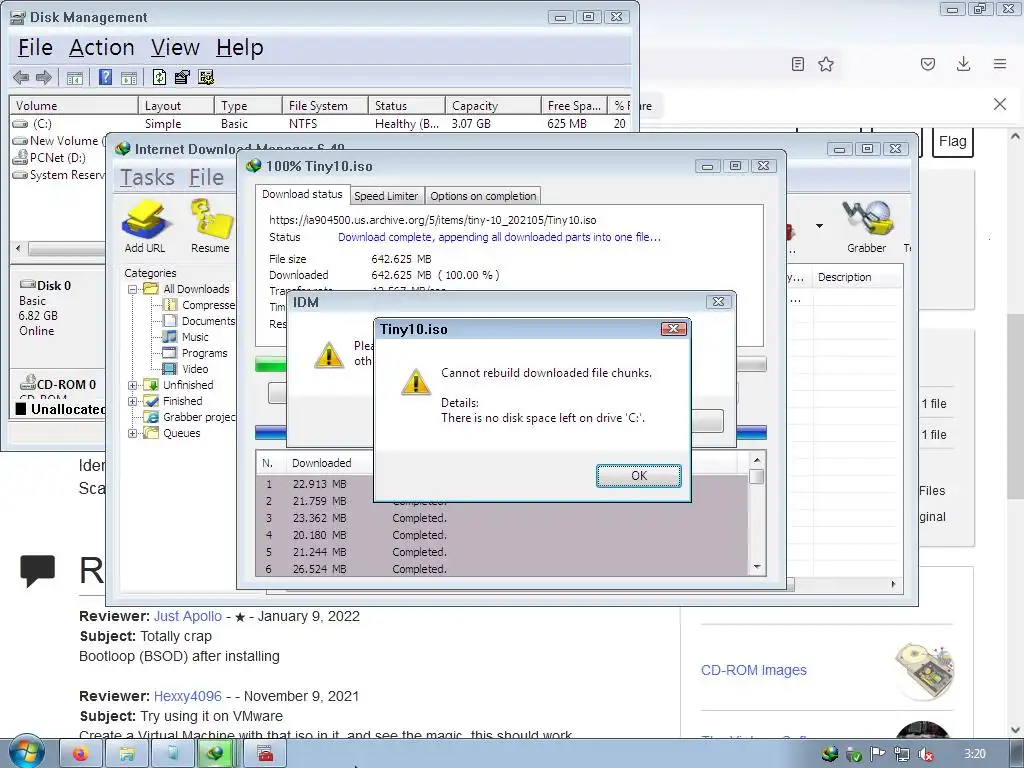Click the blue segments progress bar
The height and width of the screenshot is (768, 1024).
pyautogui.click(x=270, y=432)
